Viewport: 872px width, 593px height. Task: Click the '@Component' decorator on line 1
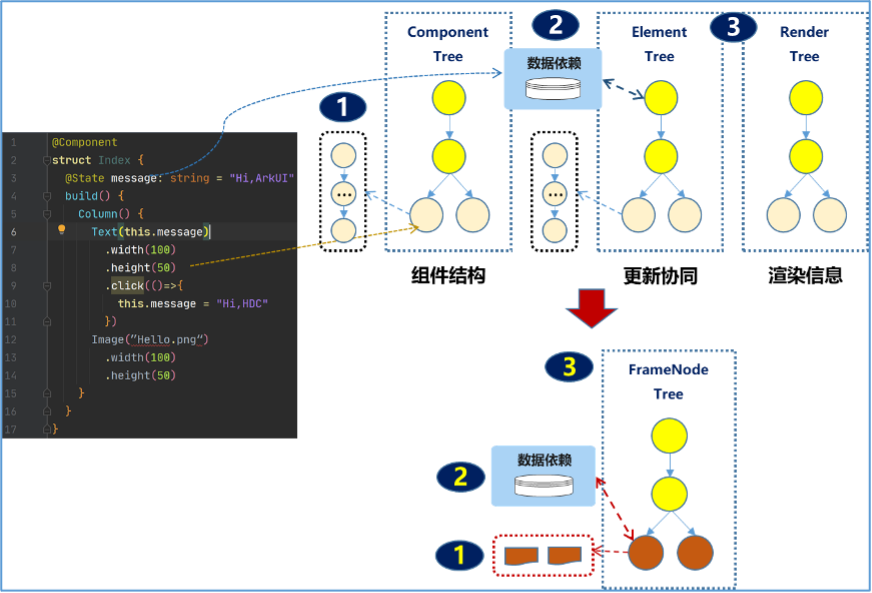coord(85,142)
